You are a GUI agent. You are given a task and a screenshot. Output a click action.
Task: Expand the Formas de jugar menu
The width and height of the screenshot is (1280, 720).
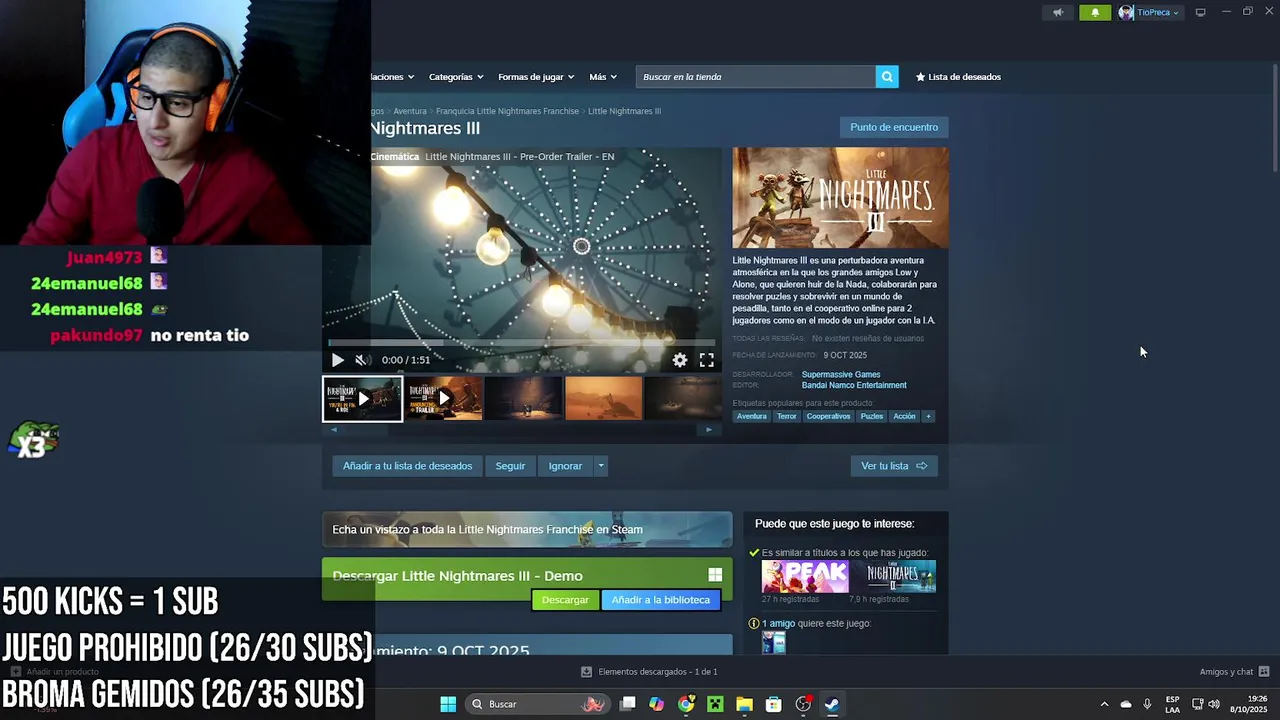536,77
